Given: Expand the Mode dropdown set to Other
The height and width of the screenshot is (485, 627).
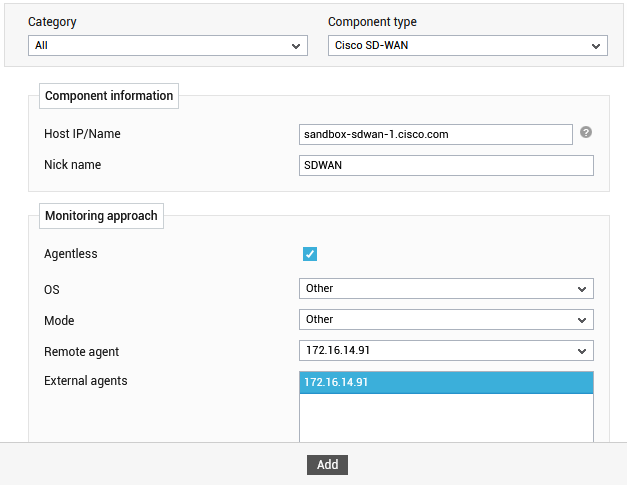Looking at the screenshot, I should [446, 319].
